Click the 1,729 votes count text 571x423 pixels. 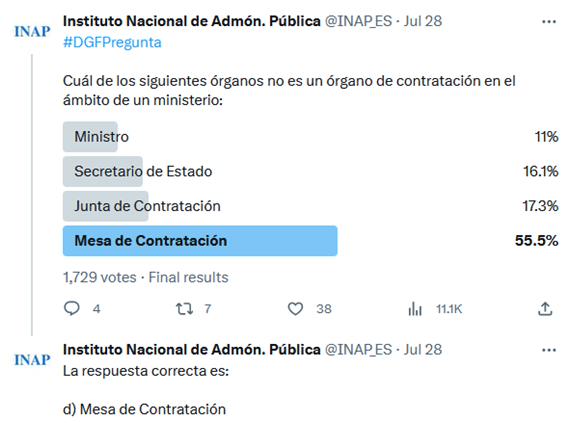click(100, 277)
